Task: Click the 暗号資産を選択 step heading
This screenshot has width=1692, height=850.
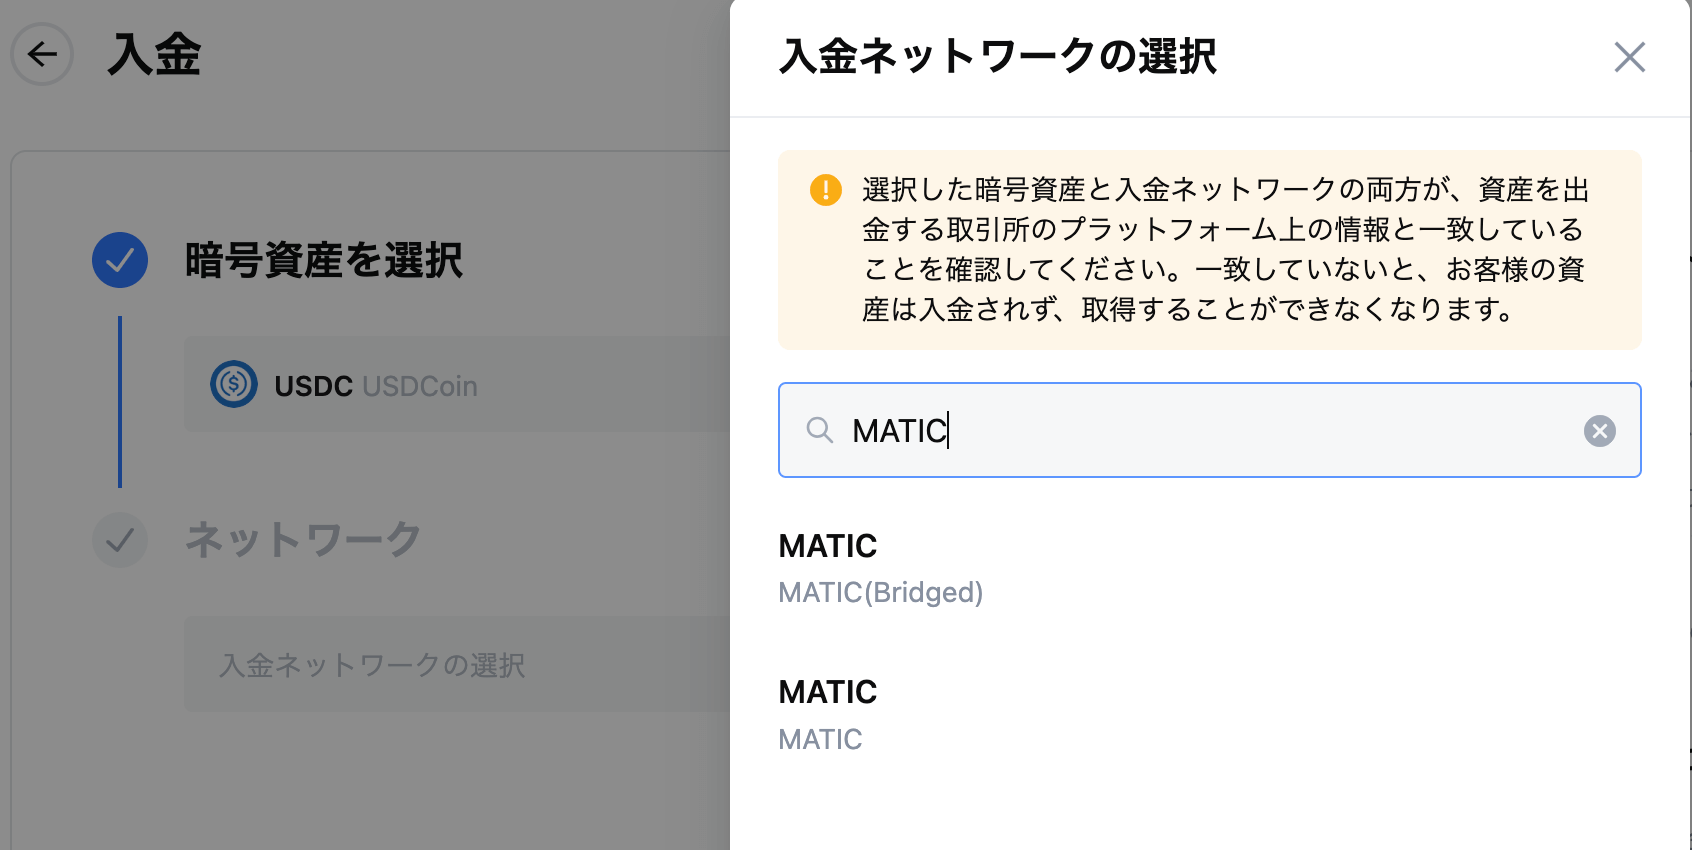Action: click(324, 260)
